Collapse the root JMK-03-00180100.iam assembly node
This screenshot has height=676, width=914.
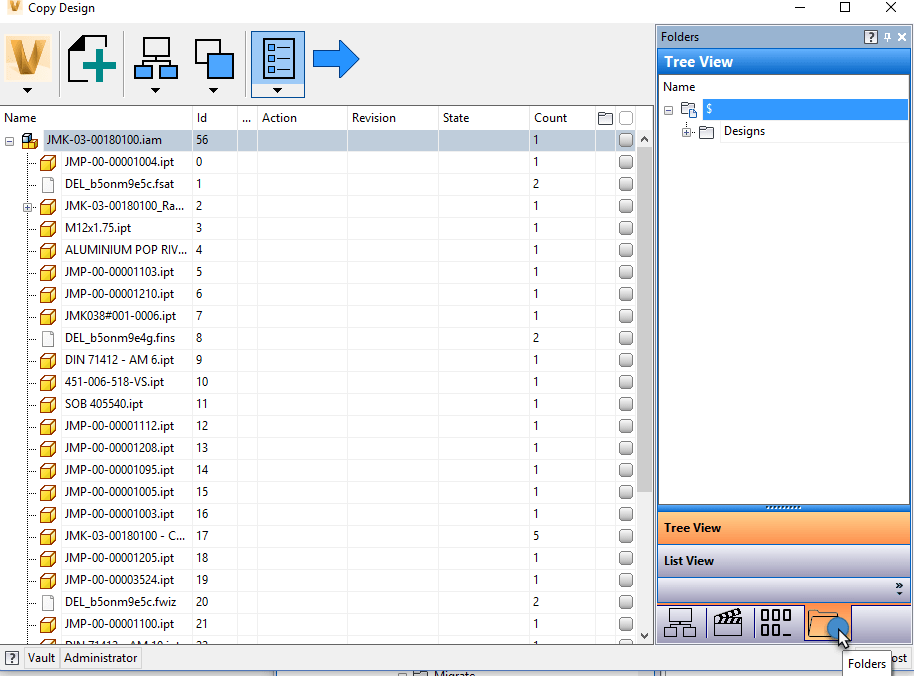pyautogui.click(x=9, y=140)
